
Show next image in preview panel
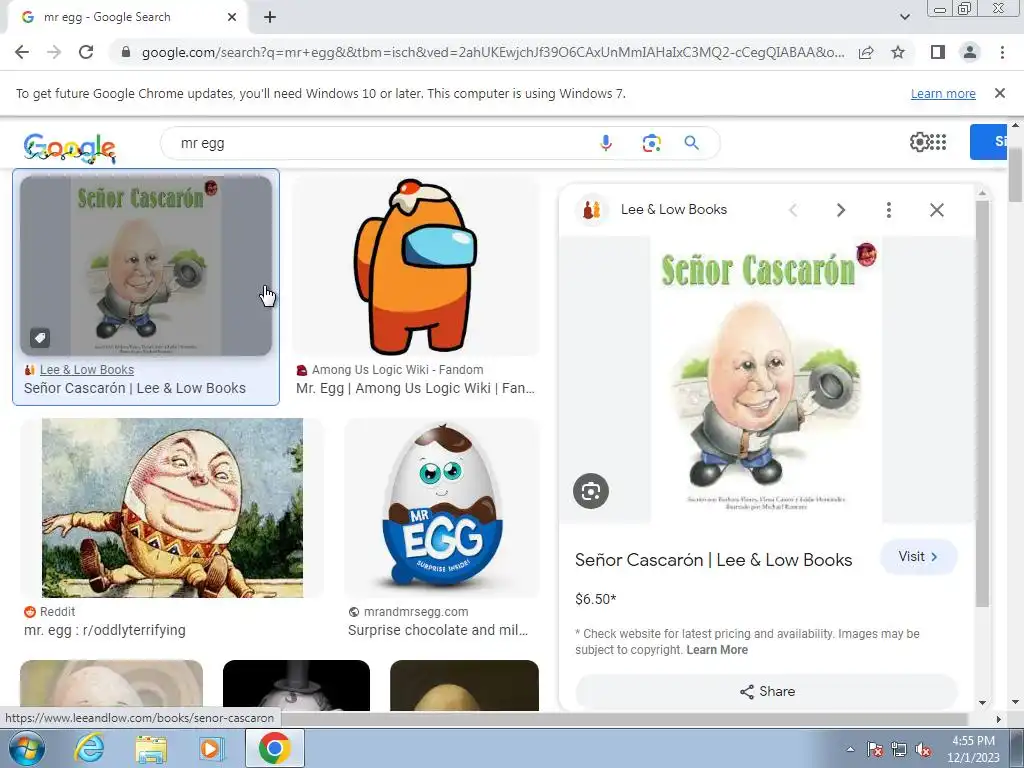coord(840,210)
